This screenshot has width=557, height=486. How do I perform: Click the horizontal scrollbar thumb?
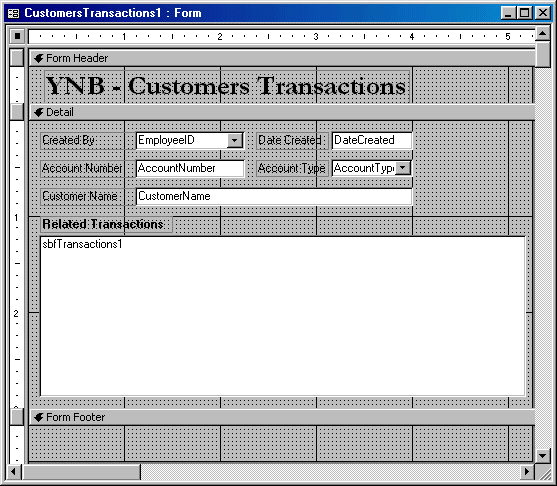[82, 472]
